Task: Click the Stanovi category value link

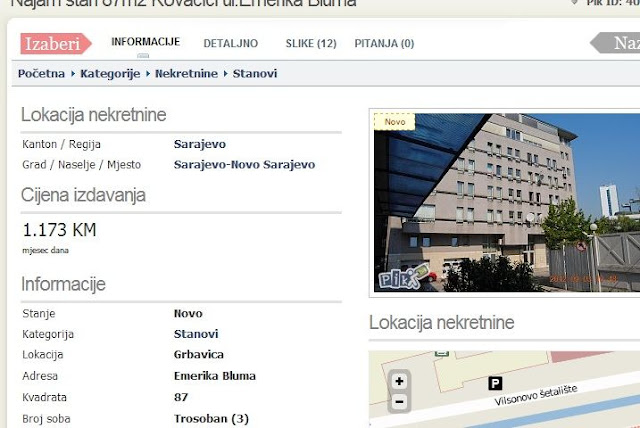Action: tap(196, 334)
